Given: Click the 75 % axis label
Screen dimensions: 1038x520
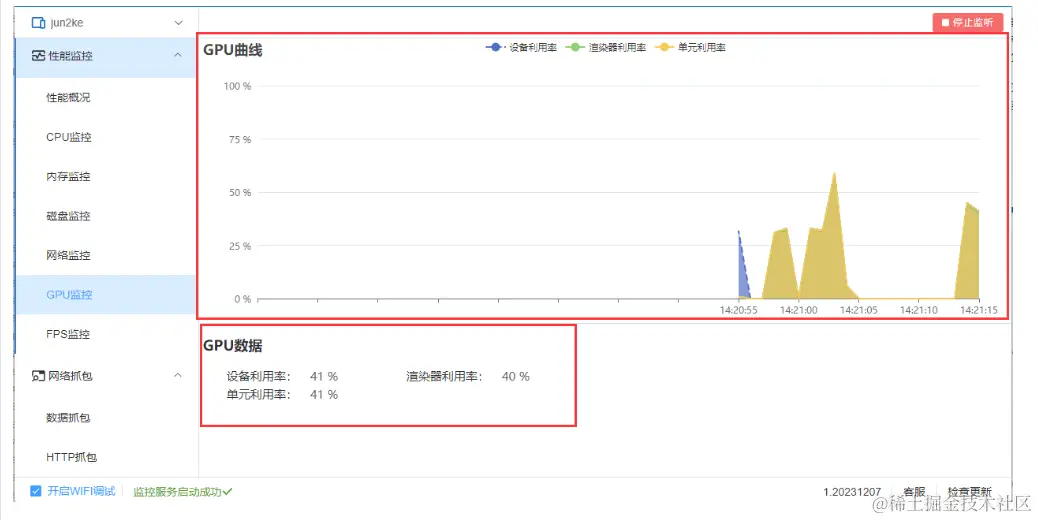Looking at the screenshot, I should (240, 140).
